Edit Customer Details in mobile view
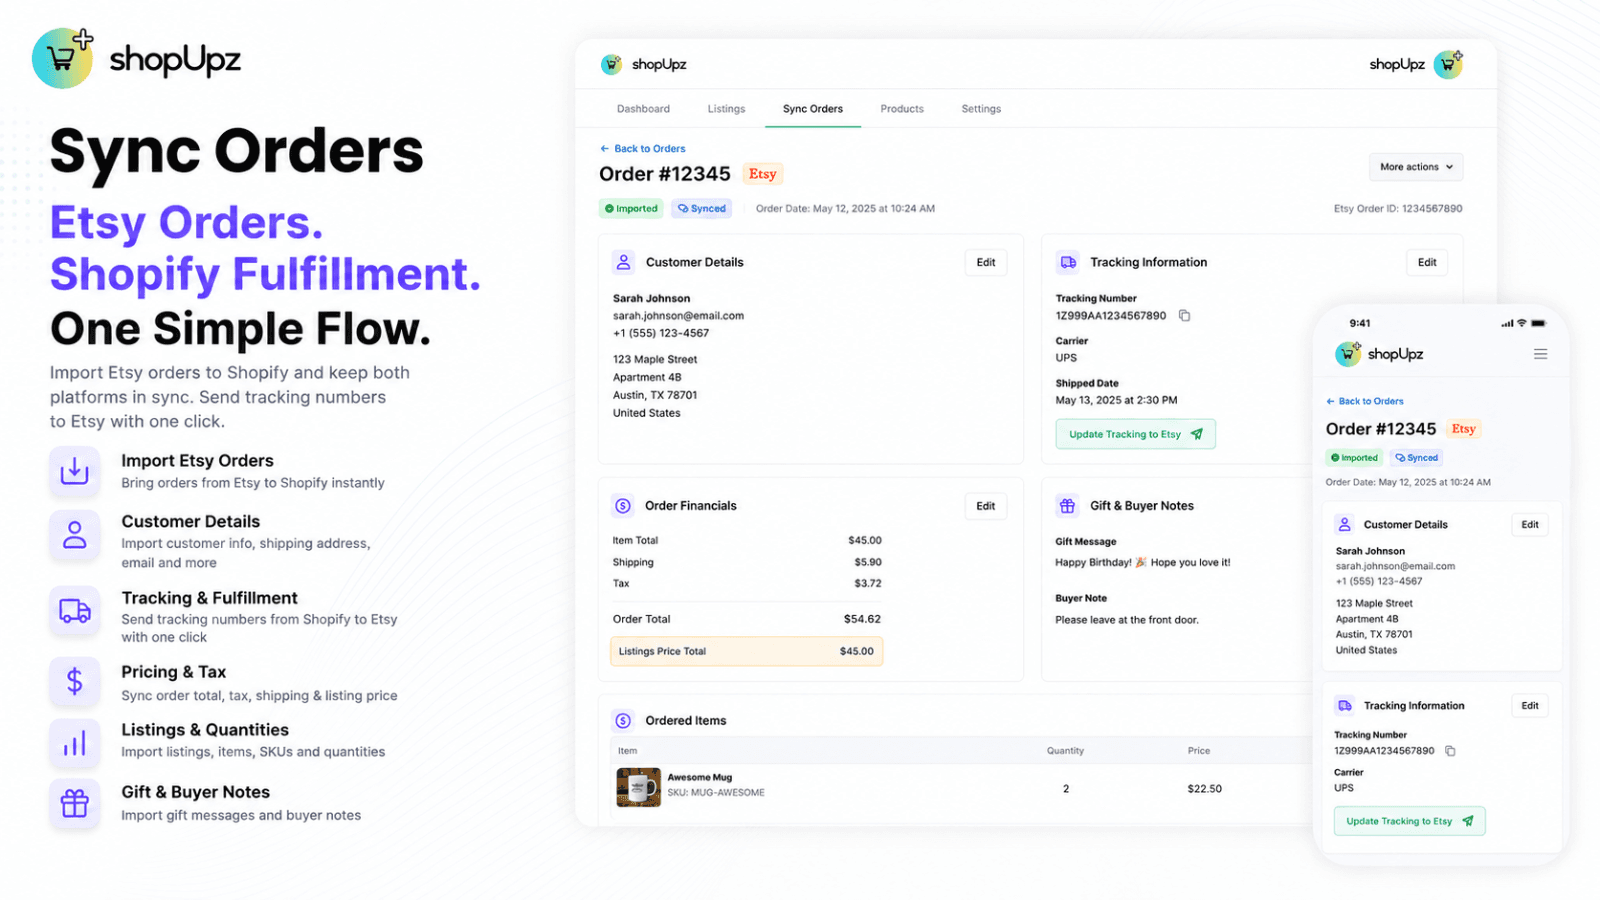The height and width of the screenshot is (900, 1600). pyautogui.click(x=1530, y=524)
